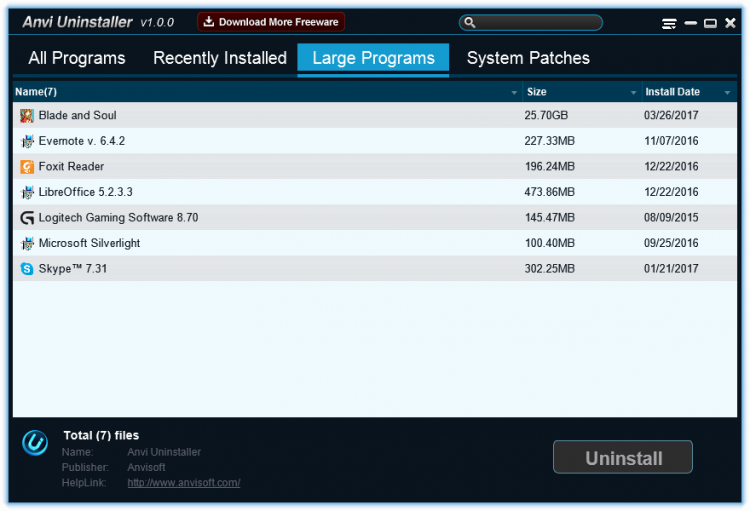The image size is (750, 511).
Task: Click the Total (7) files label
Action: tap(101, 435)
